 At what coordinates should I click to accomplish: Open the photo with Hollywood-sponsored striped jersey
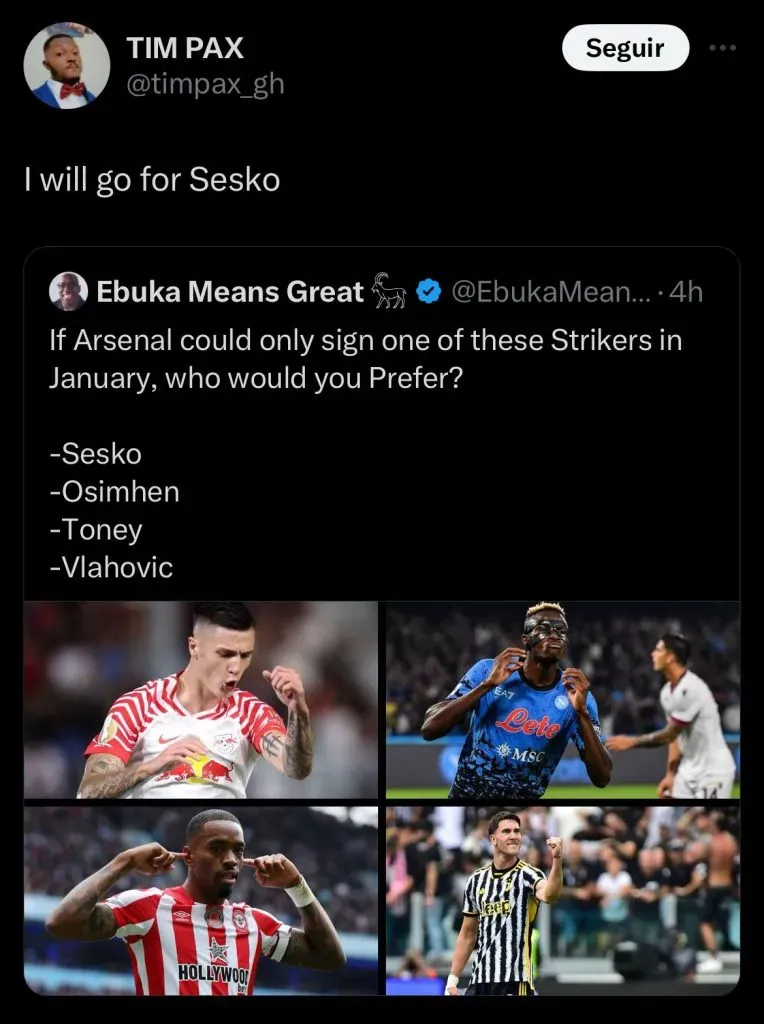coord(201,901)
